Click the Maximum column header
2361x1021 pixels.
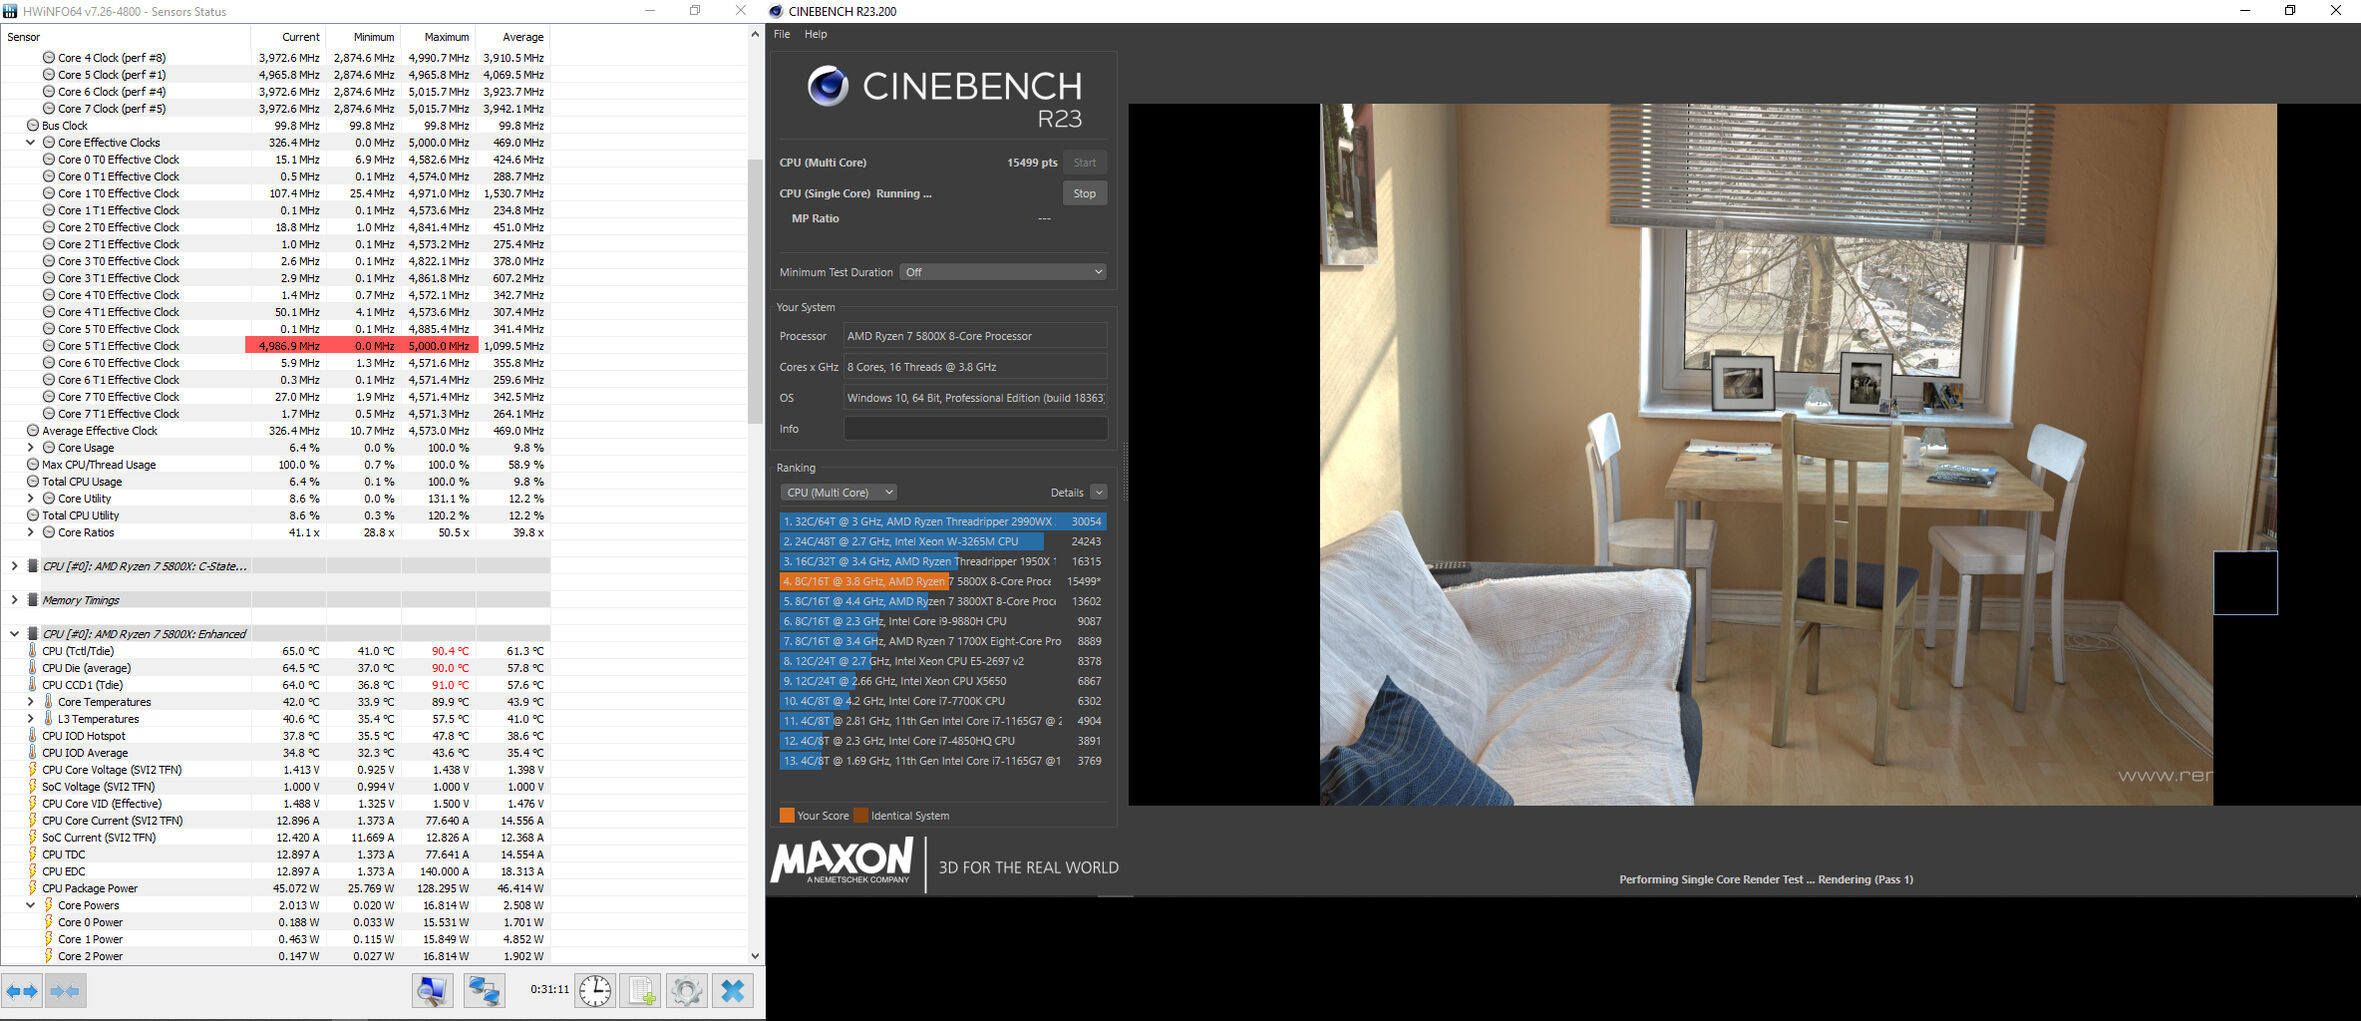tap(438, 37)
